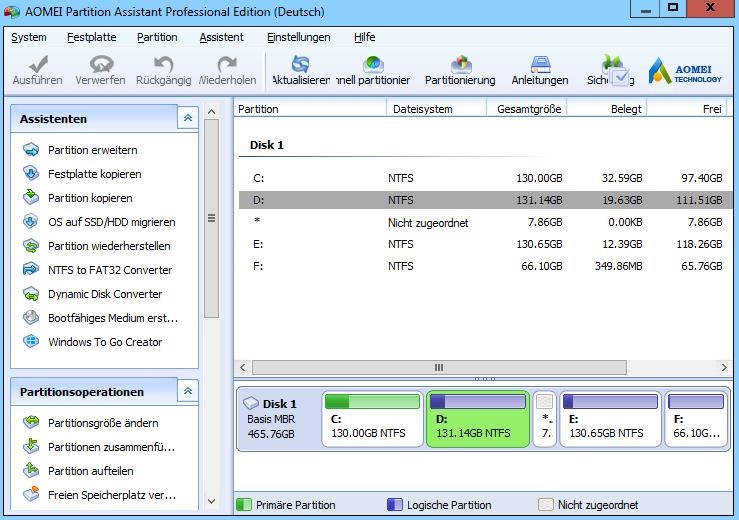
Task: Sort by the Dateisystem column header
Action: pos(436,109)
